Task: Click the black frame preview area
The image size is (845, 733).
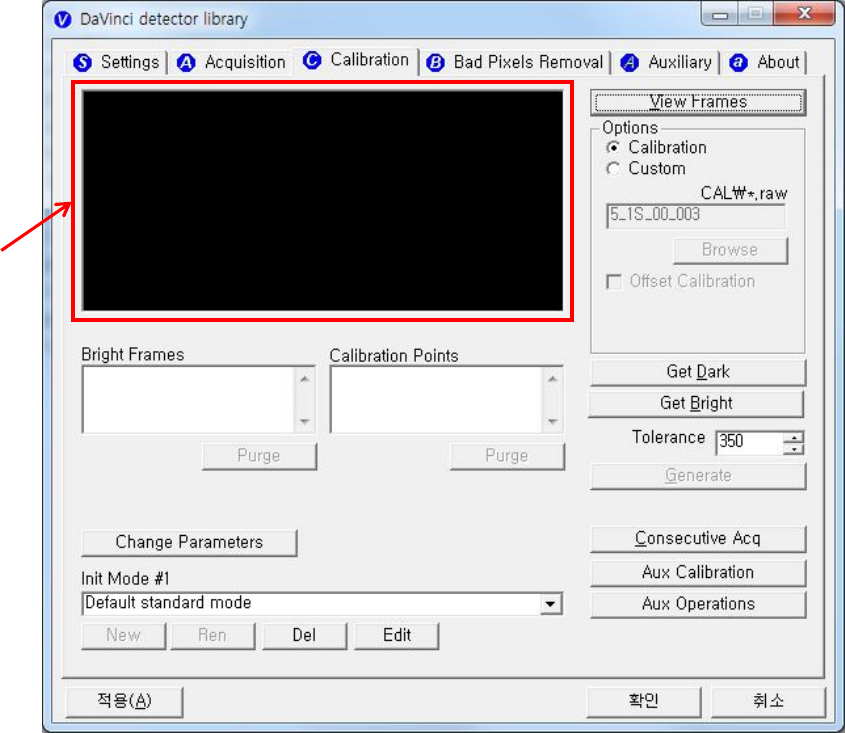Action: 323,201
